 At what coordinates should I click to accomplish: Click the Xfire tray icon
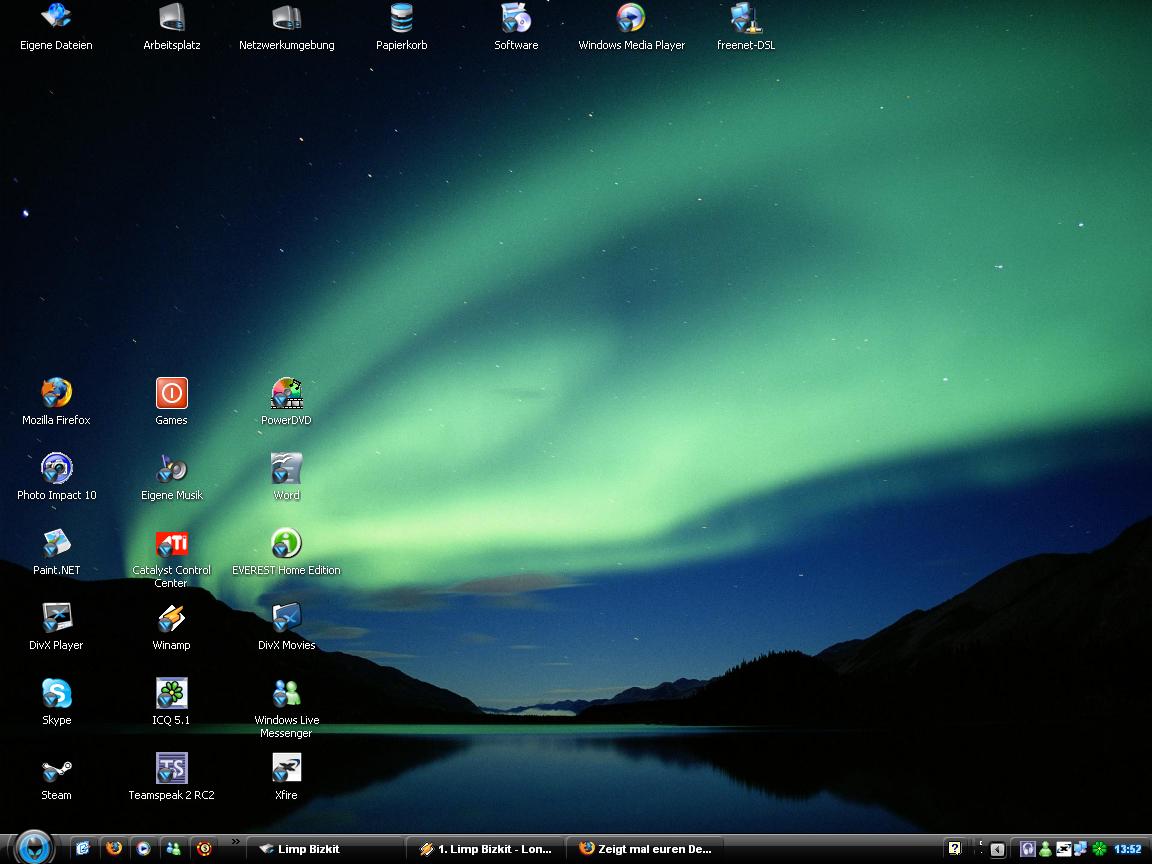pos(1063,849)
